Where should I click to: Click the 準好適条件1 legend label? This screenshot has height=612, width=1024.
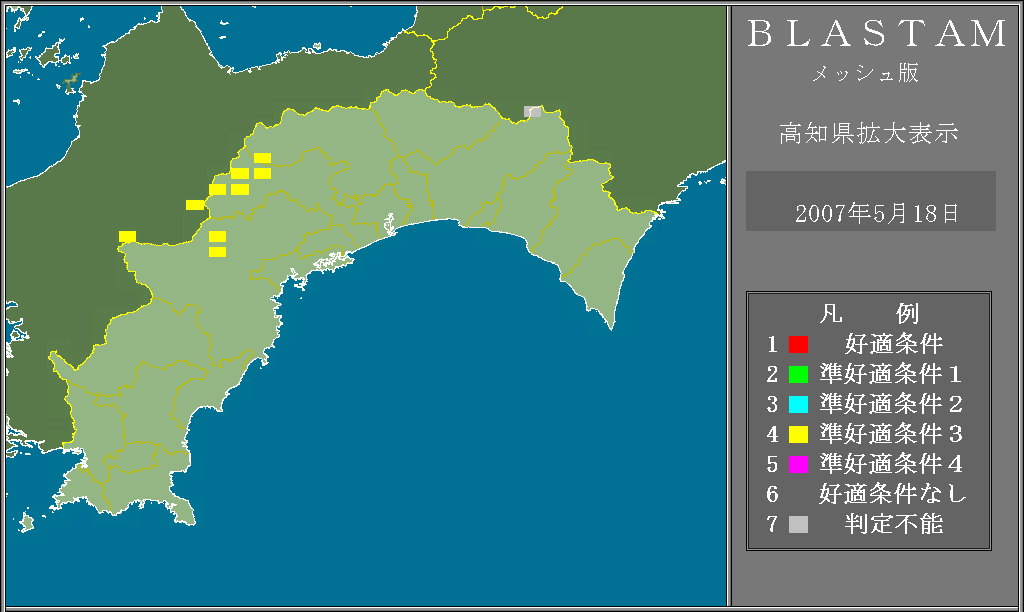tap(891, 374)
